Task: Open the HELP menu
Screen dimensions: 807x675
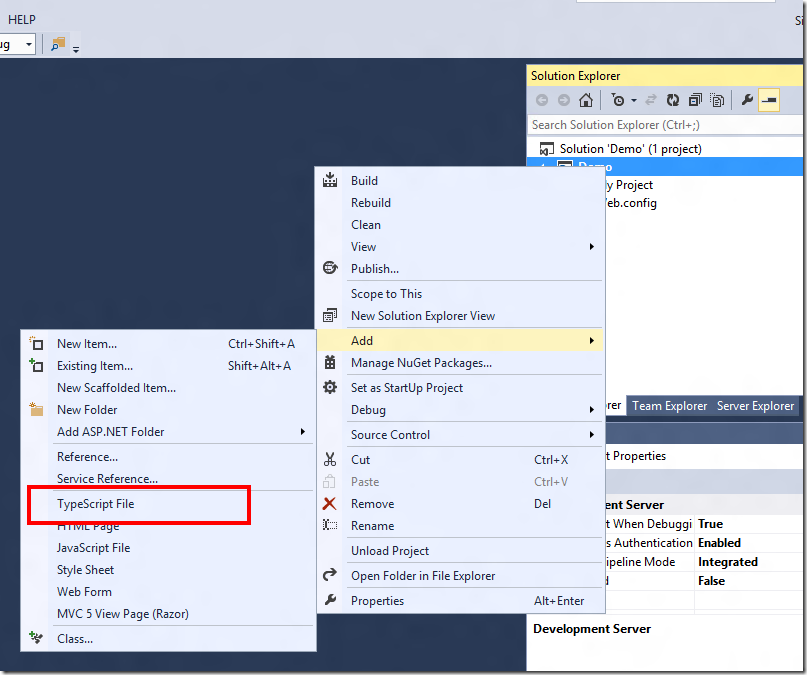Action: pyautogui.click(x=22, y=18)
